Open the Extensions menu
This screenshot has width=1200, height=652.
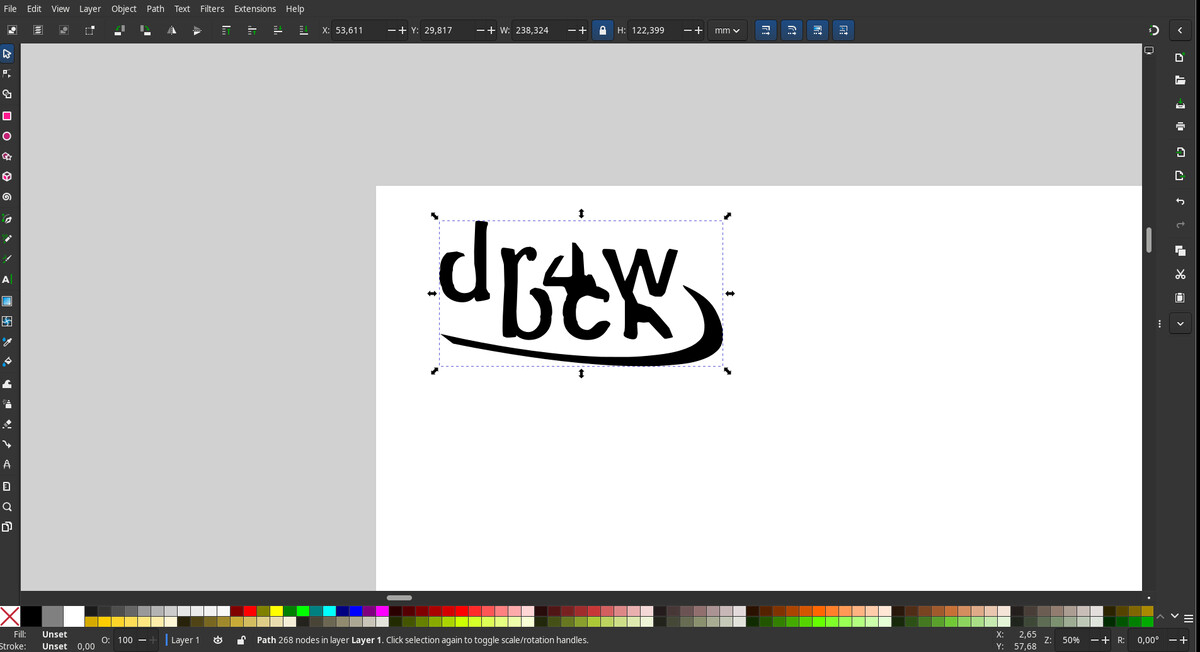point(255,9)
